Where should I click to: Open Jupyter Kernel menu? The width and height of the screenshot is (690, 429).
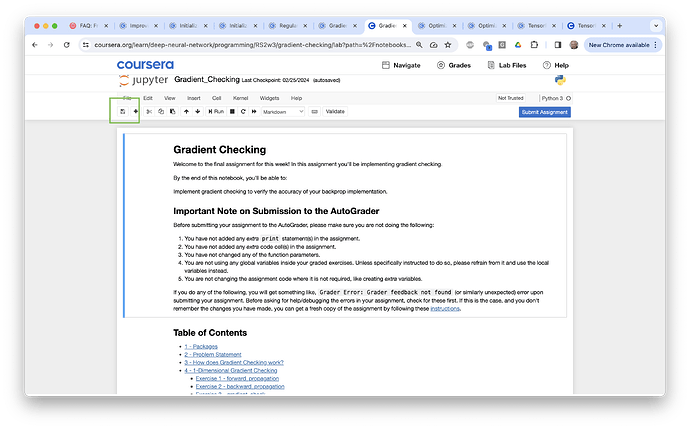pos(240,98)
